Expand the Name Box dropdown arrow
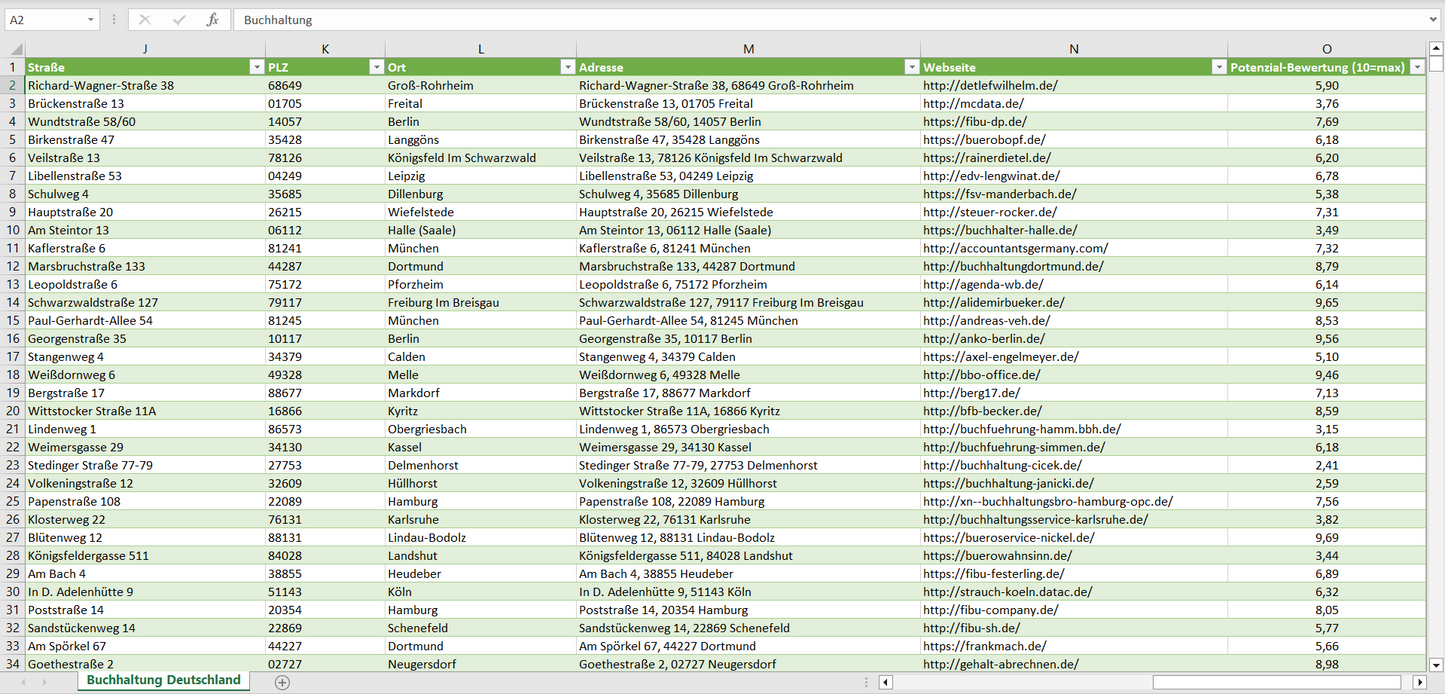This screenshot has height=694, width=1445. [x=91, y=20]
